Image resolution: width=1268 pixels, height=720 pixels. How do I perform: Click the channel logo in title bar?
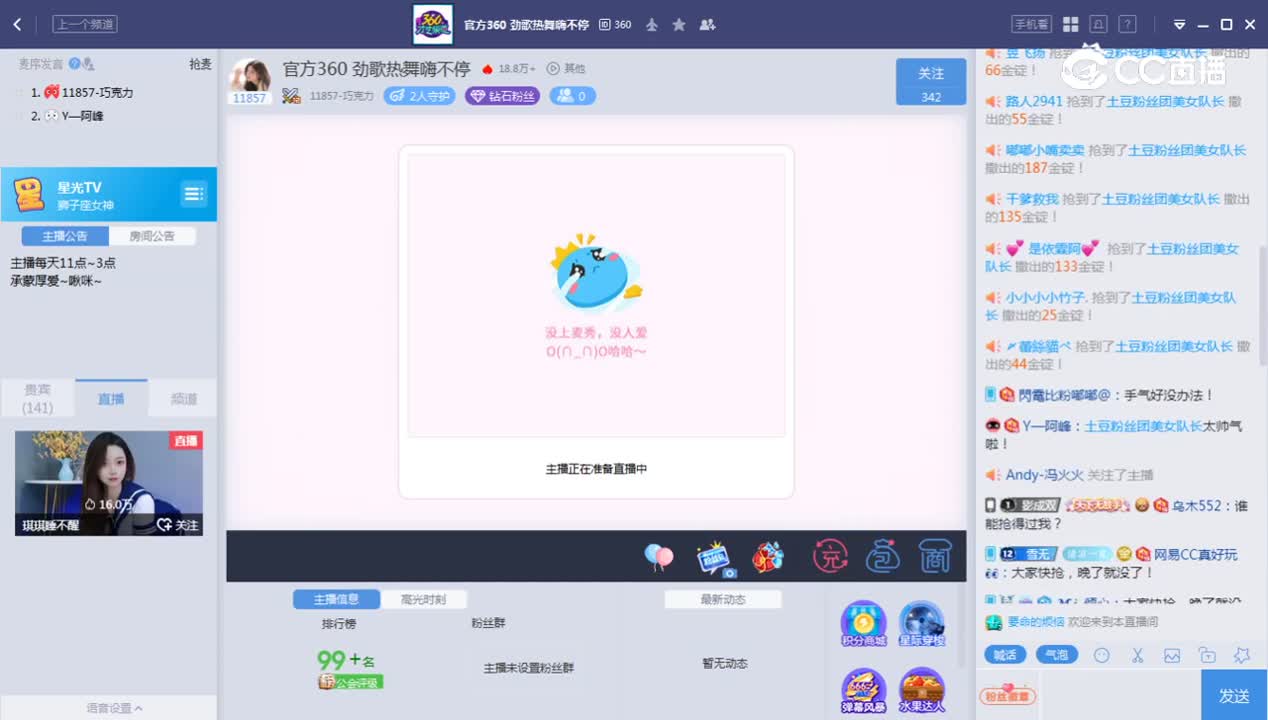[x=433, y=24]
